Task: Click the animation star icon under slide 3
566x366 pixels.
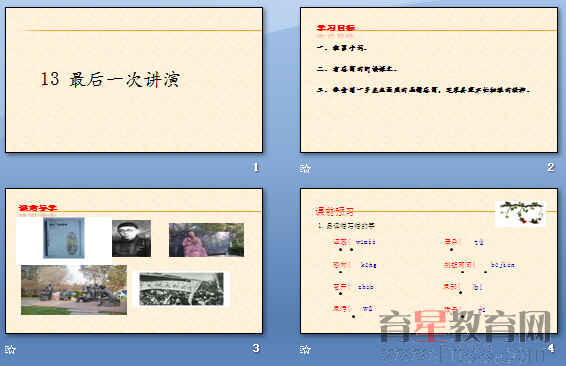Action: click(x=10, y=349)
